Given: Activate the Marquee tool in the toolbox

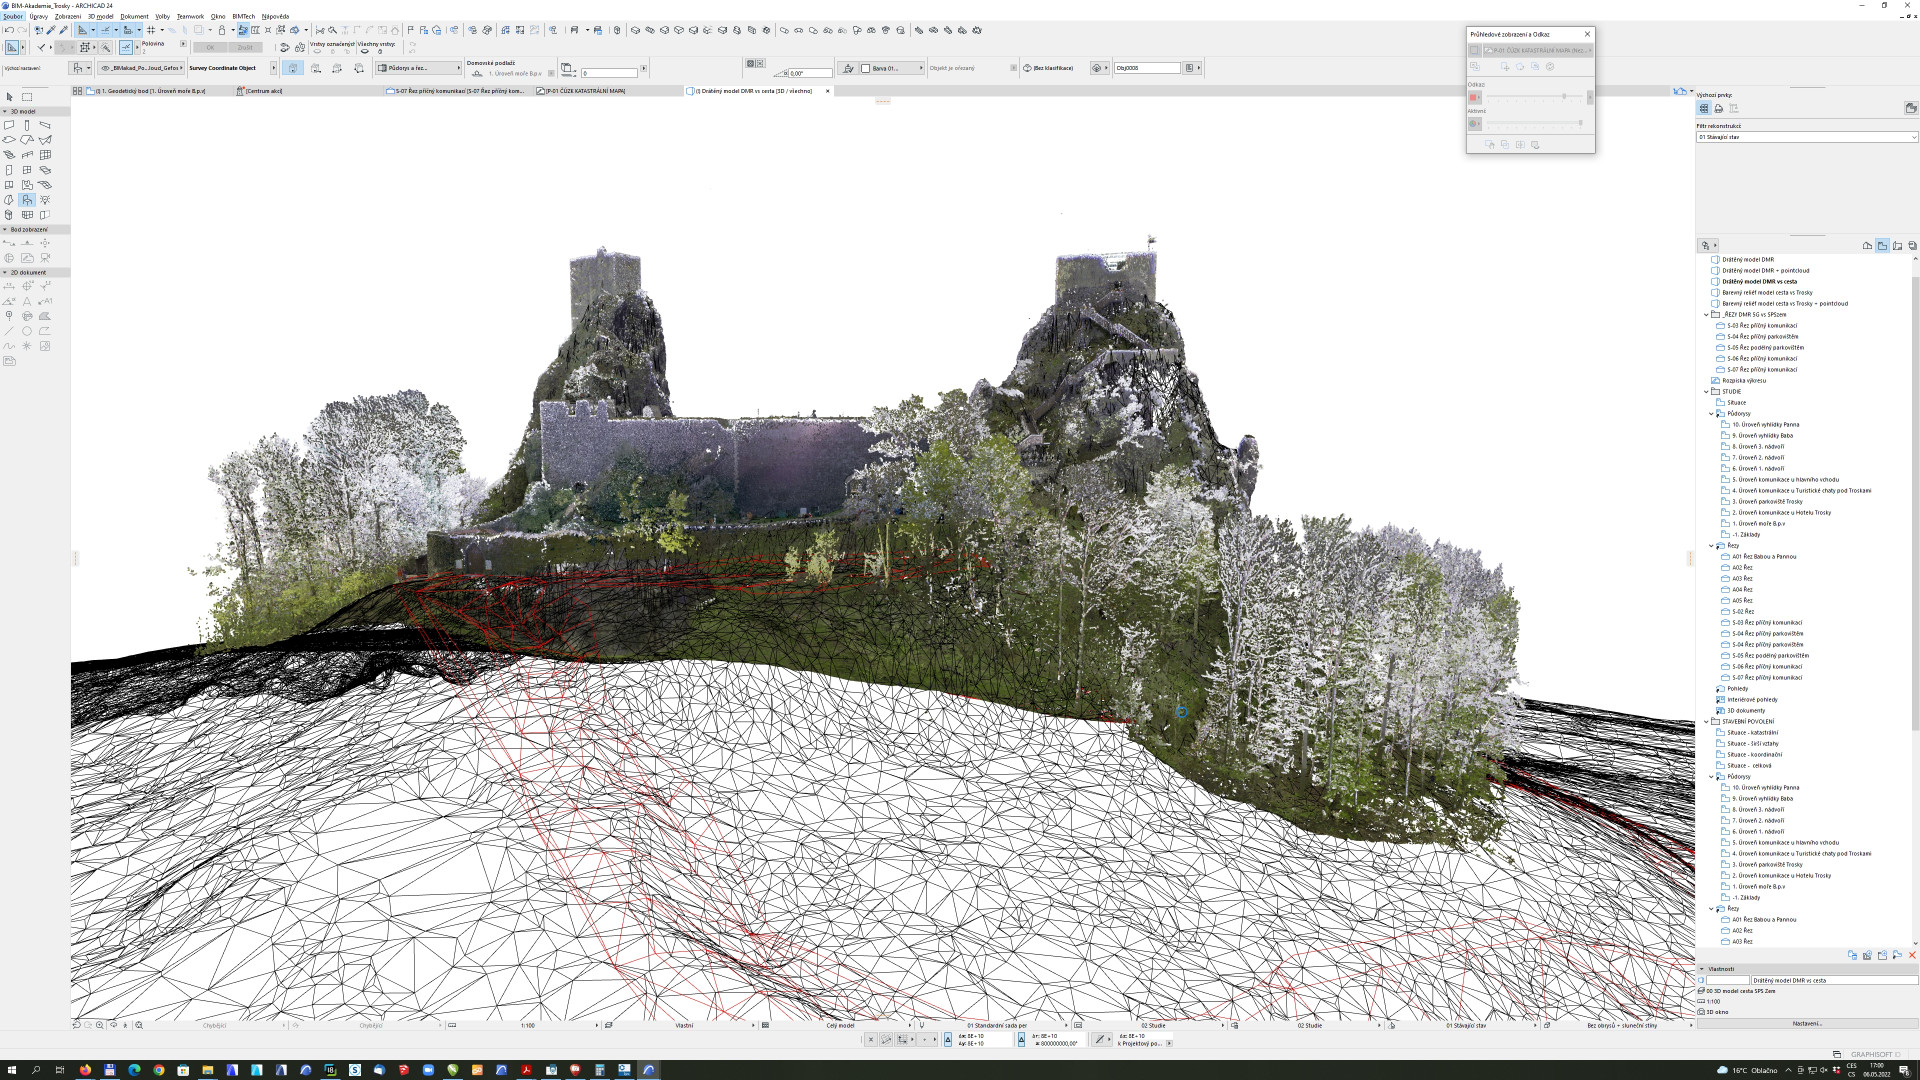Looking at the screenshot, I should 25,96.
